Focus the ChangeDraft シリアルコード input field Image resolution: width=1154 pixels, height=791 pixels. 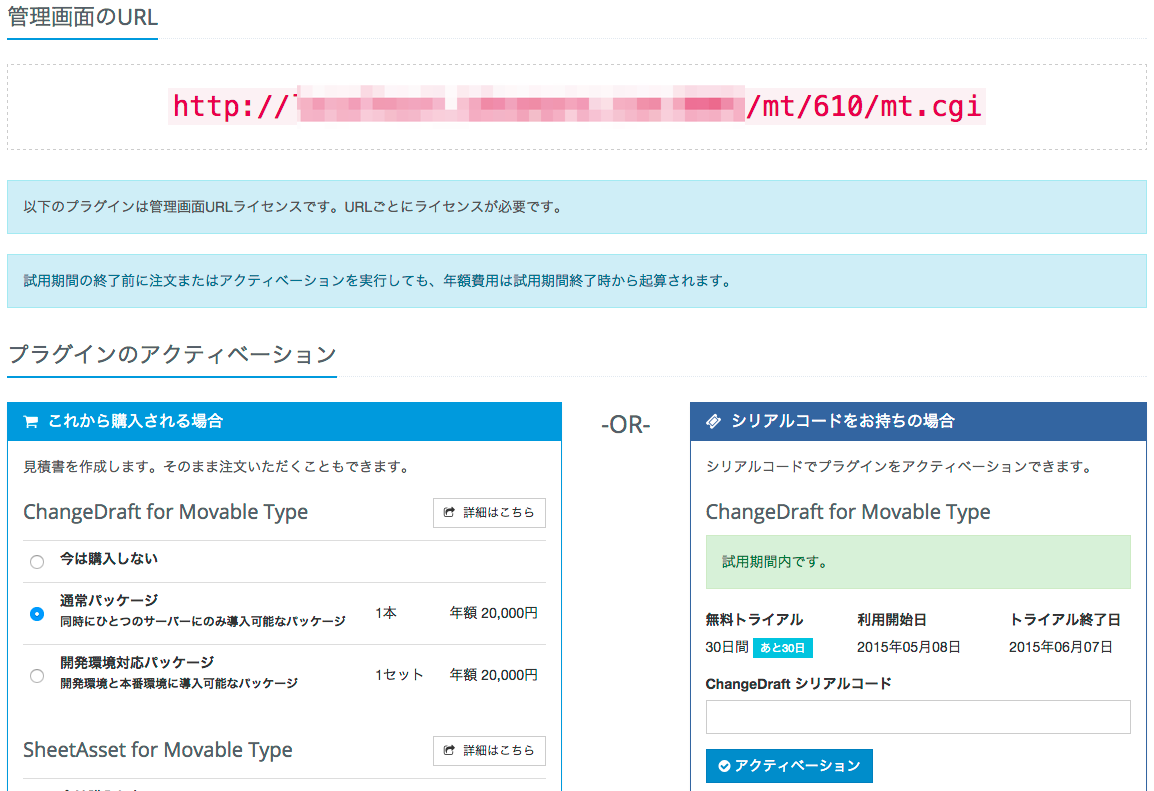point(918,717)
